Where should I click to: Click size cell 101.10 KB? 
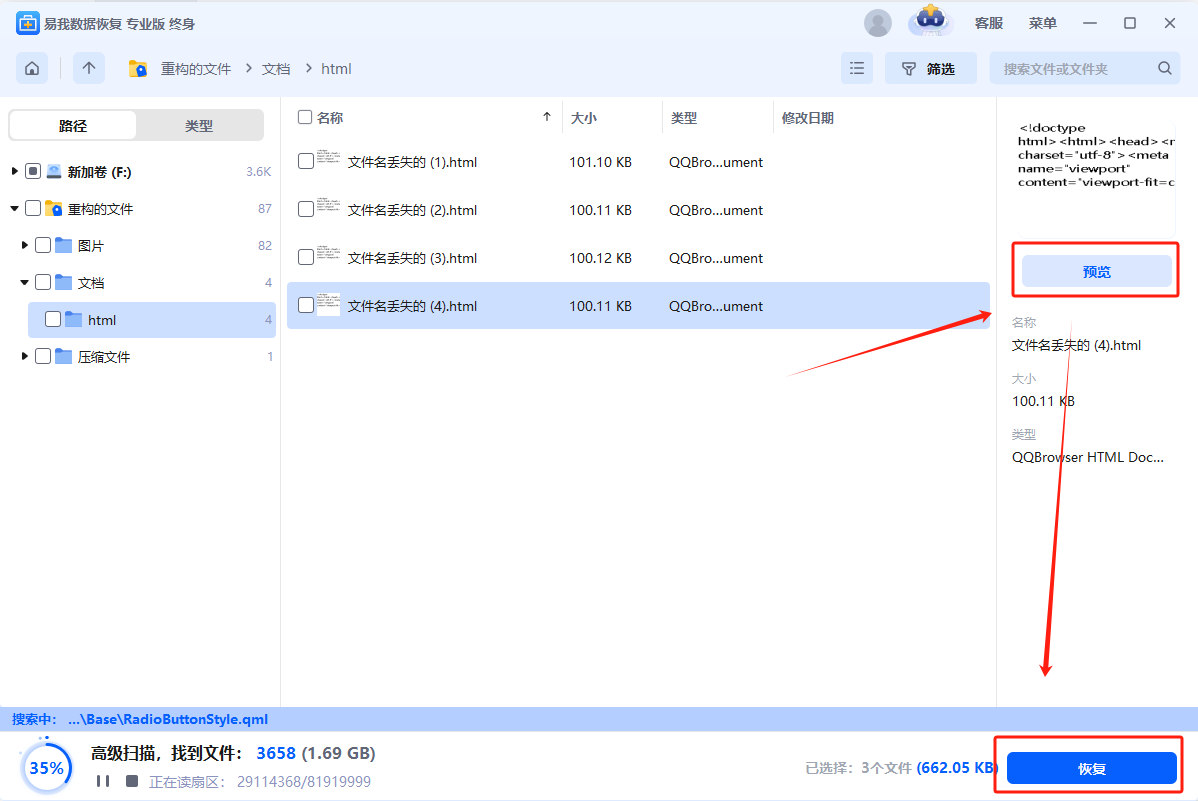[x=601, y=162]
